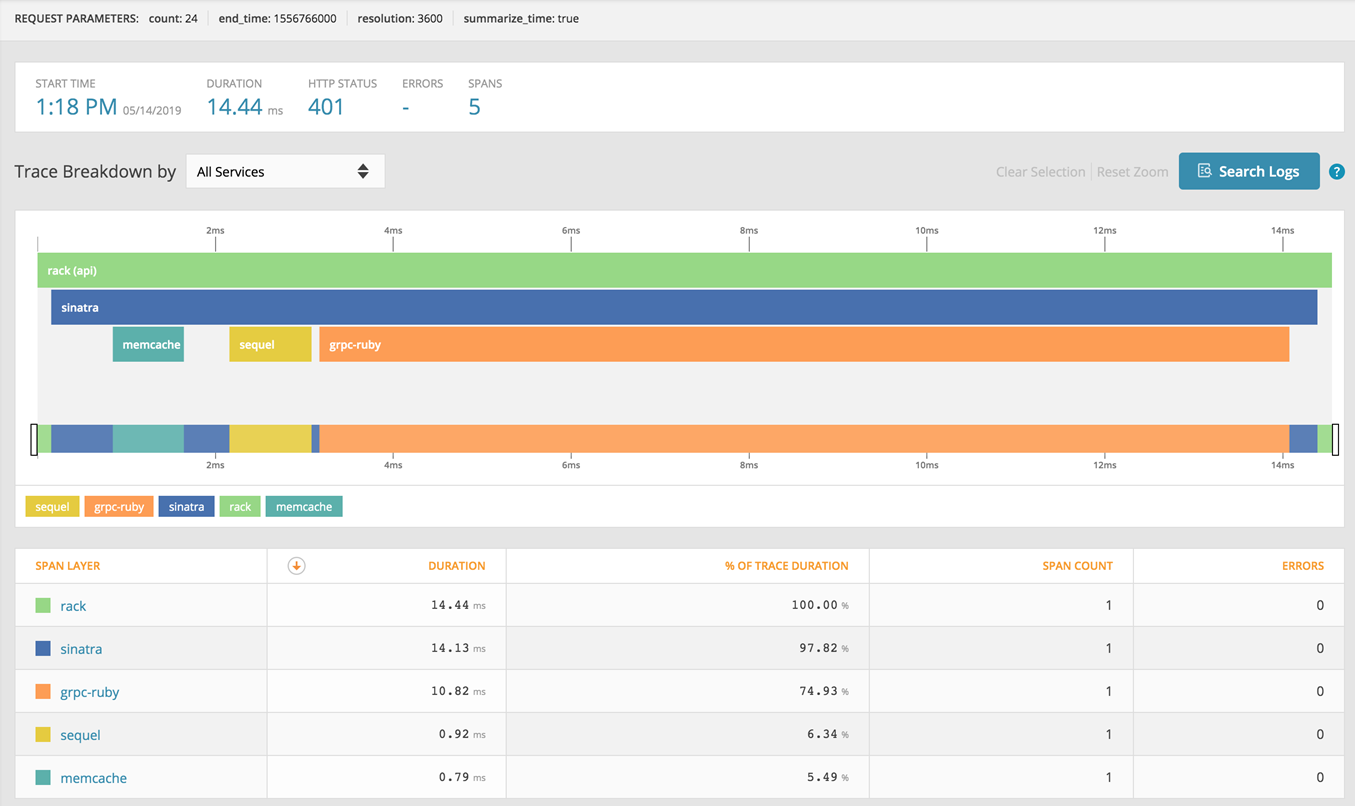Sort by the Duration column header
The image size is (1355, 806).
tap(456, 566)
